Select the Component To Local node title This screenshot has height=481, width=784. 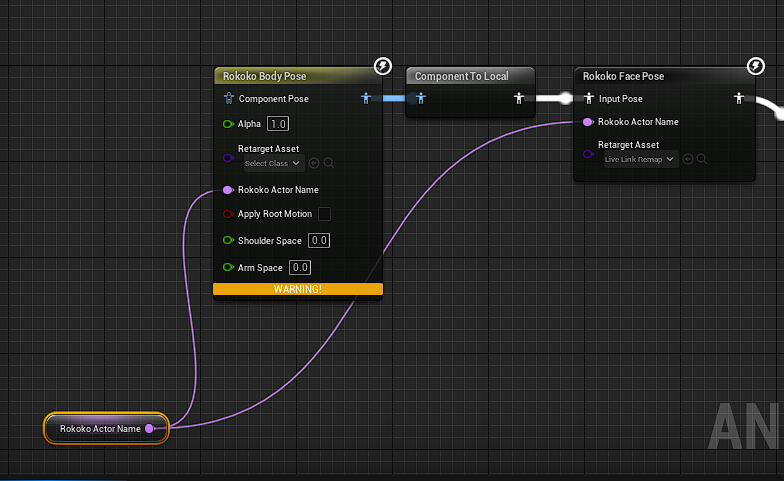(462, 76)
